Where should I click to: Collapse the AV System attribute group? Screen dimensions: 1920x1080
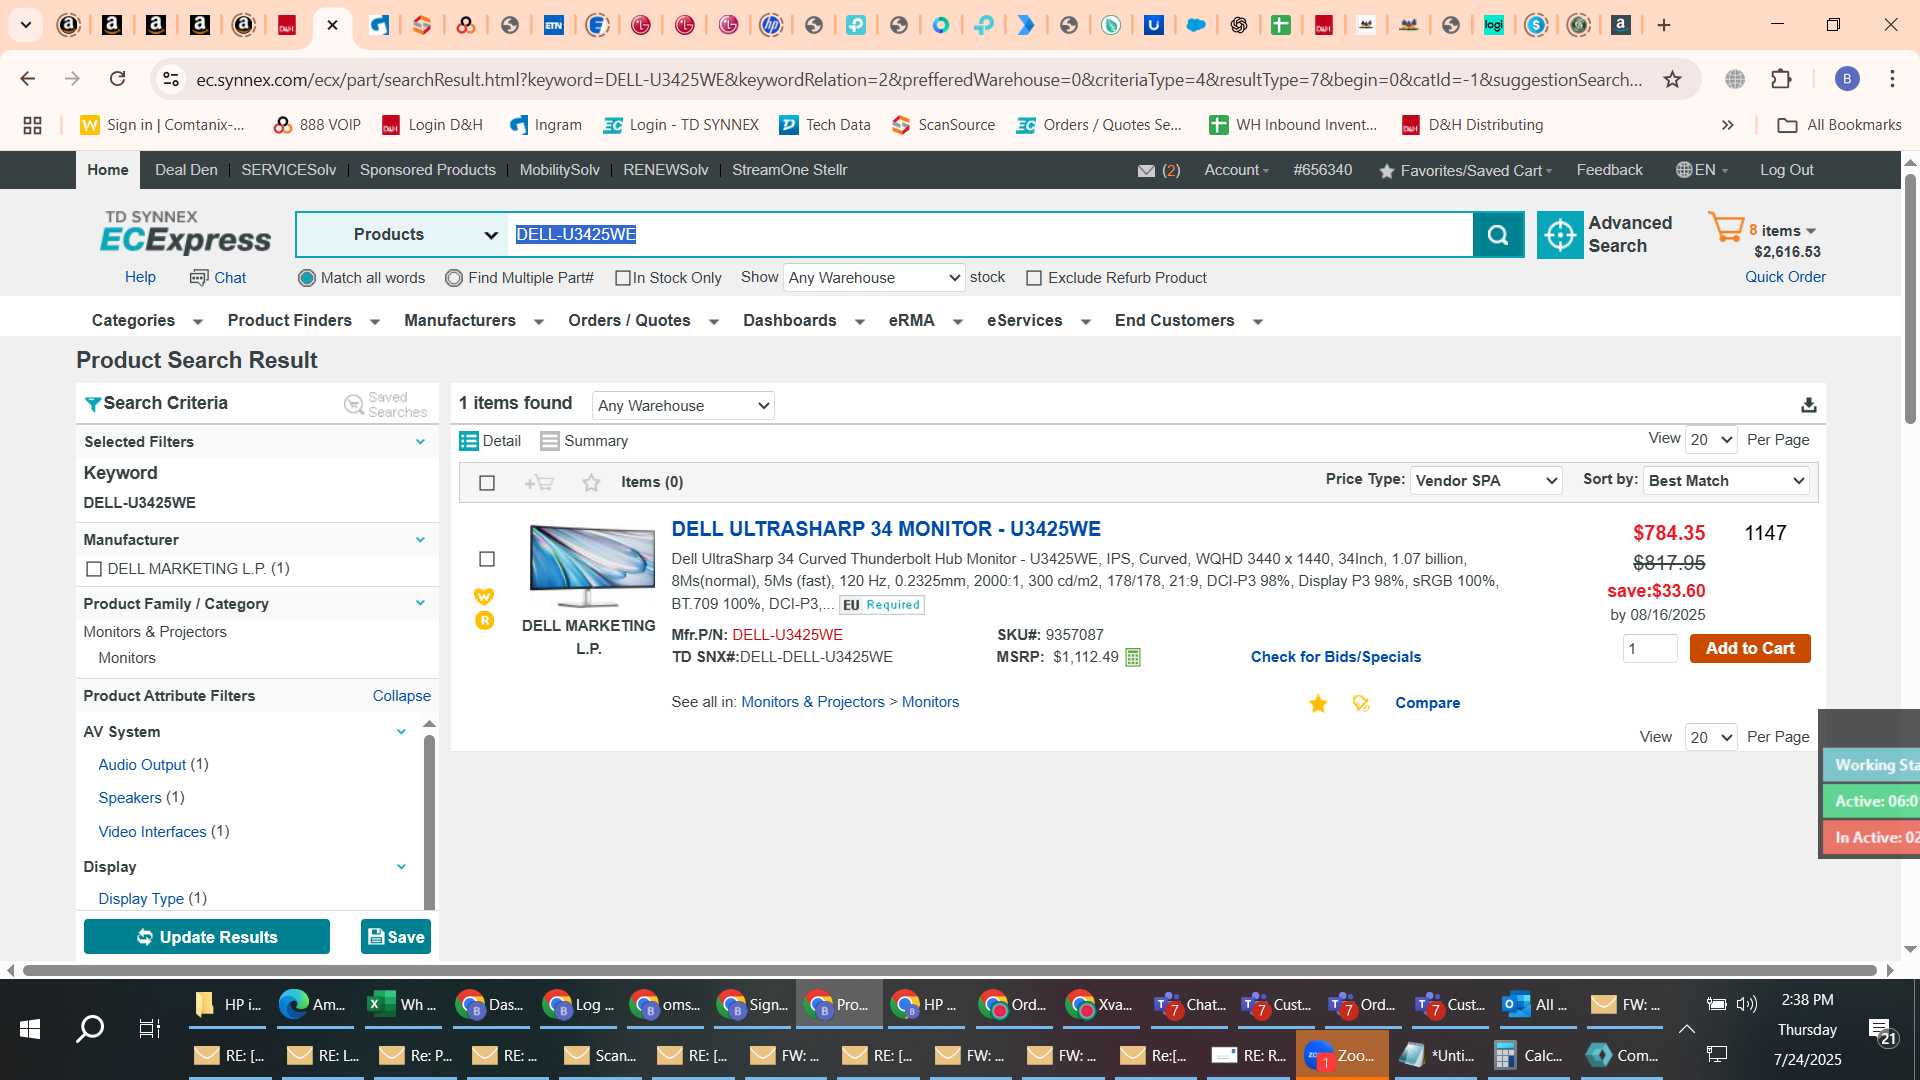401,732
